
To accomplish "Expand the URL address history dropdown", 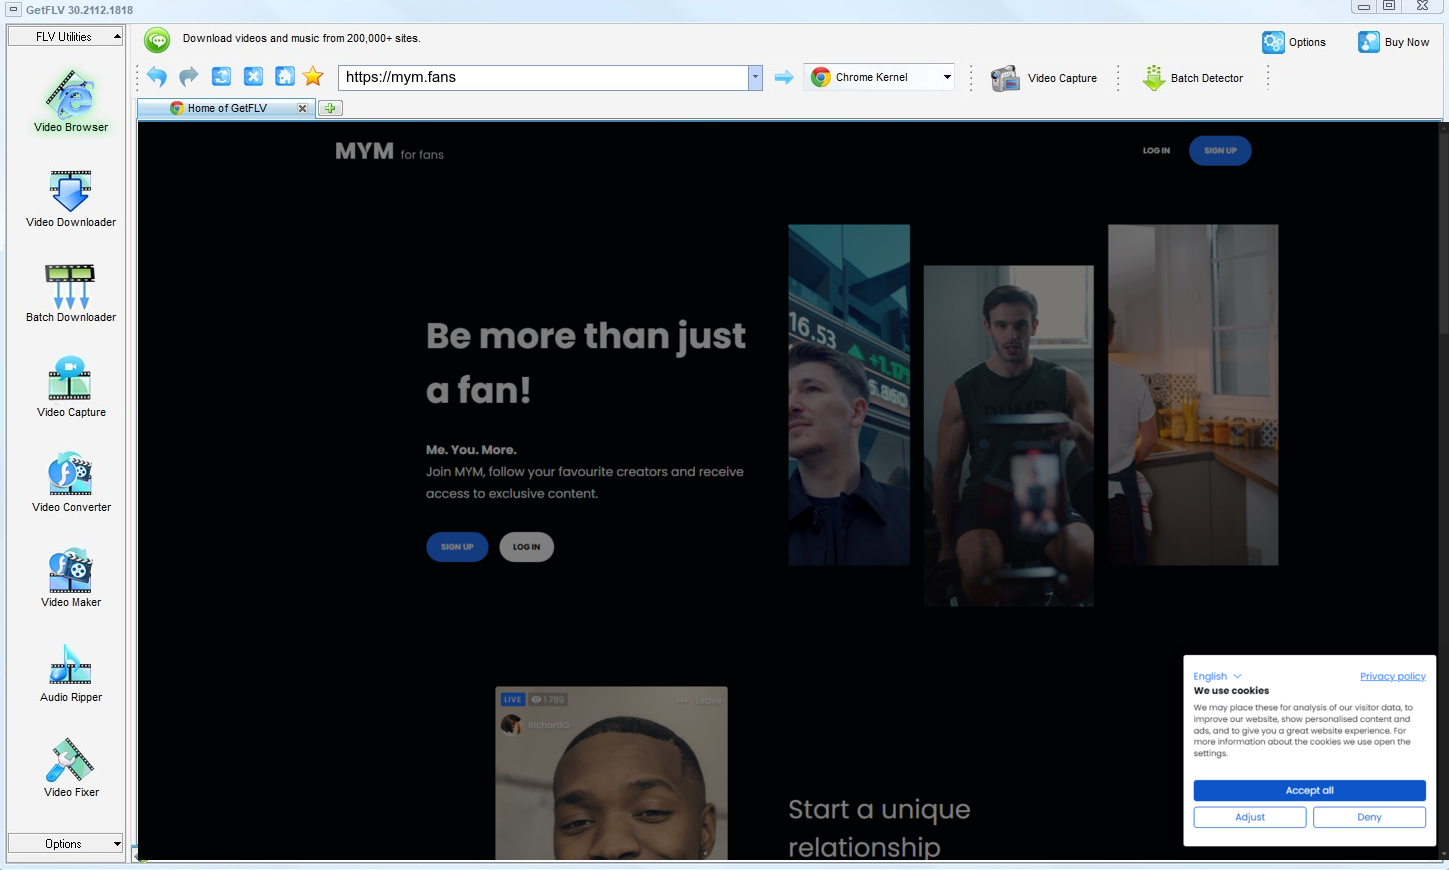I will (x=755, y=77).
